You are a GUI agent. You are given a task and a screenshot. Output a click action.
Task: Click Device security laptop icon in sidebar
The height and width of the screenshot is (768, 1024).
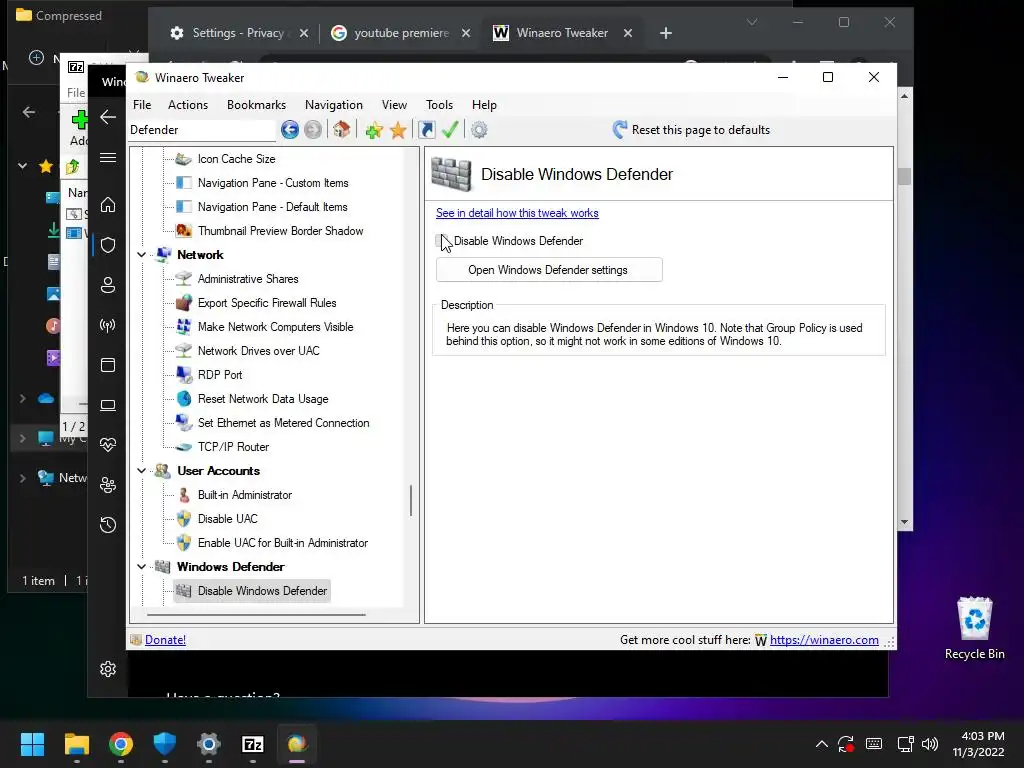108,405
